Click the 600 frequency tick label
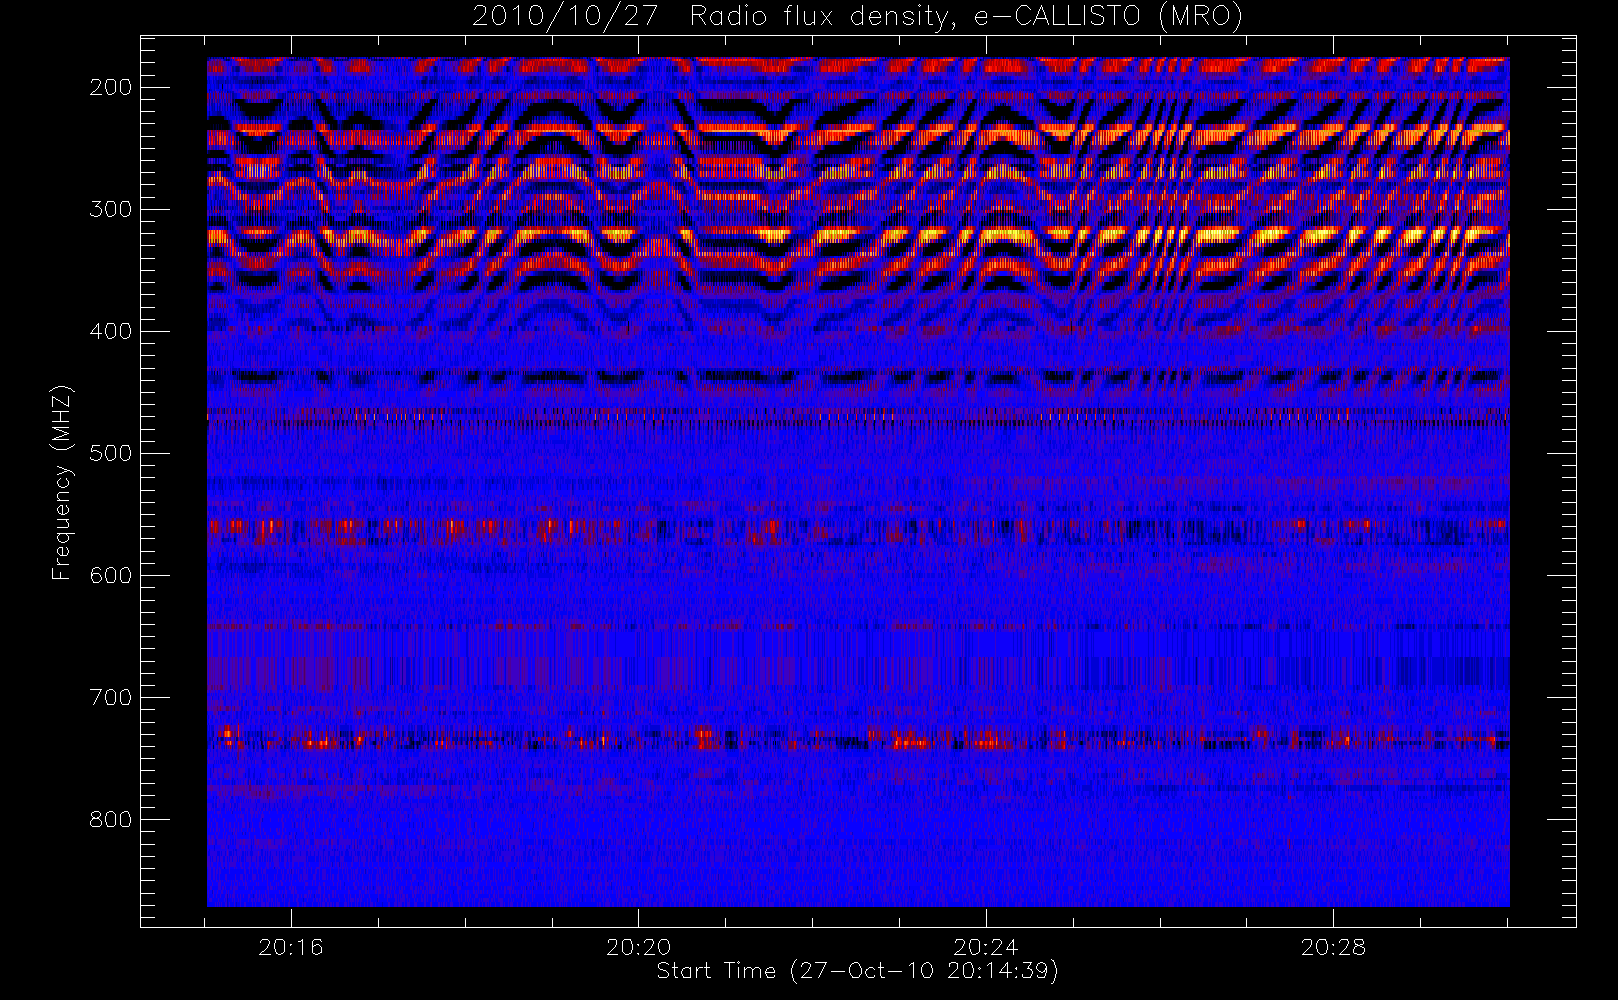 click(111, 575)
